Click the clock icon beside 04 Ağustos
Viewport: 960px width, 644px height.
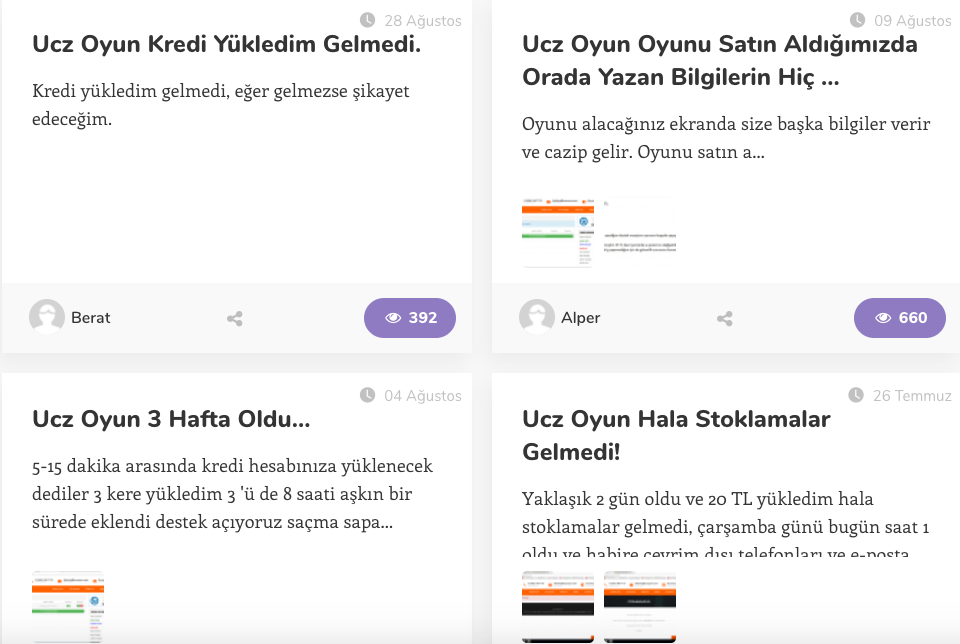pyautogui.click(x=368, y=396)
